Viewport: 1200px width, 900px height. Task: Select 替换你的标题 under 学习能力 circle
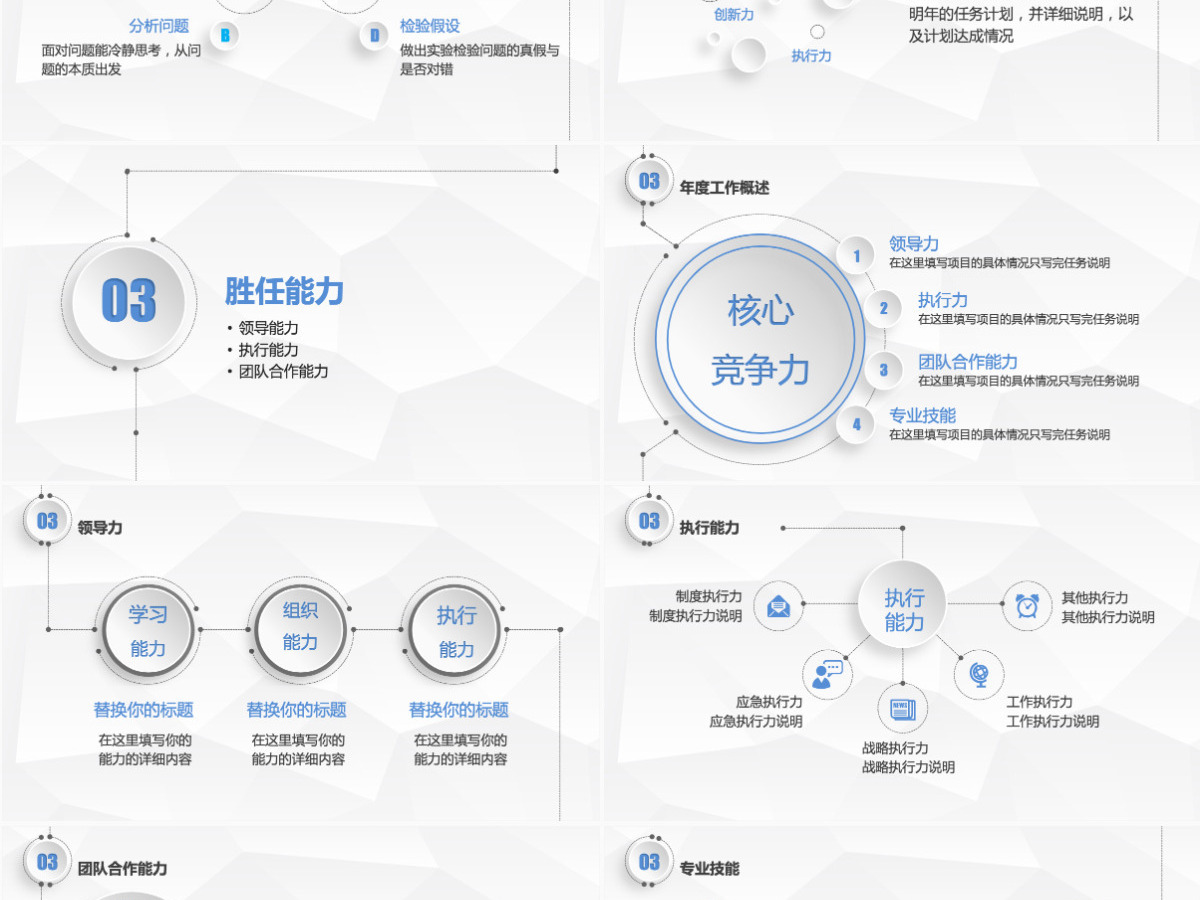[x=144, y=710]
